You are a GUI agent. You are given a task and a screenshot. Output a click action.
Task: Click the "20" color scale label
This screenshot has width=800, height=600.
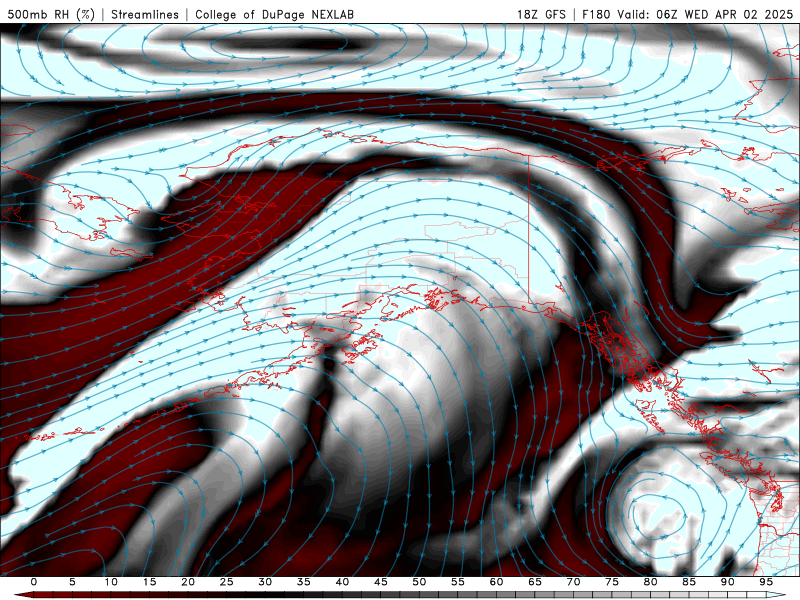click(x=188, y=582)
